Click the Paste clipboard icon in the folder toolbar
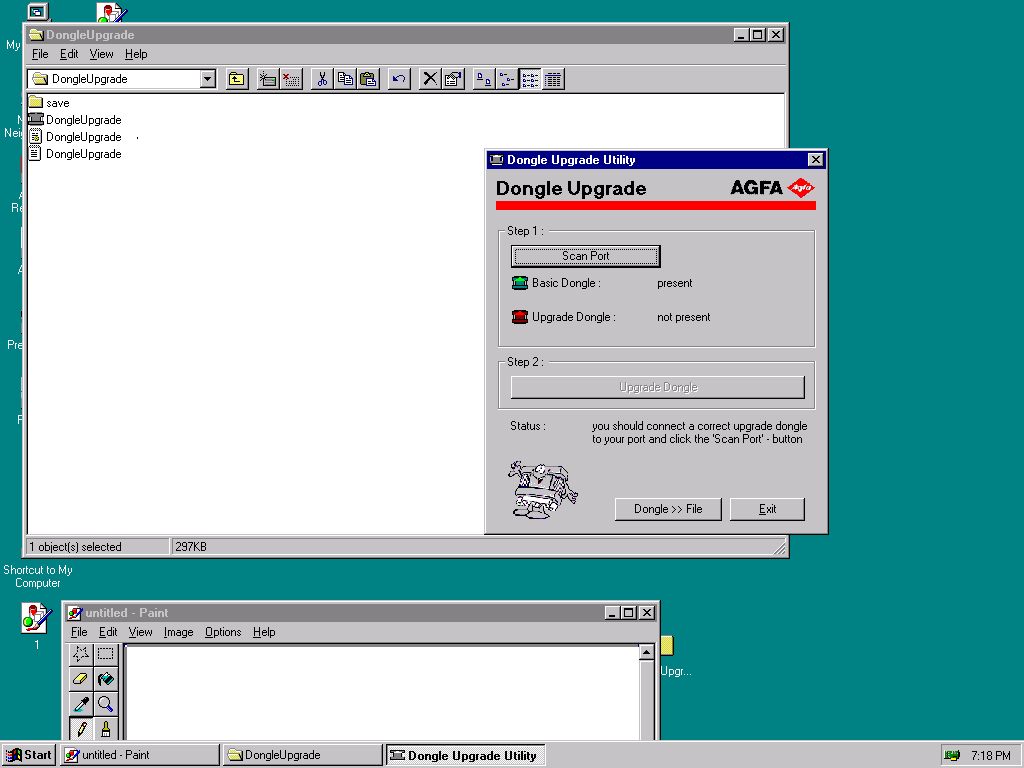The width and height of the screenshot is (1024, 768). point(369,79)
